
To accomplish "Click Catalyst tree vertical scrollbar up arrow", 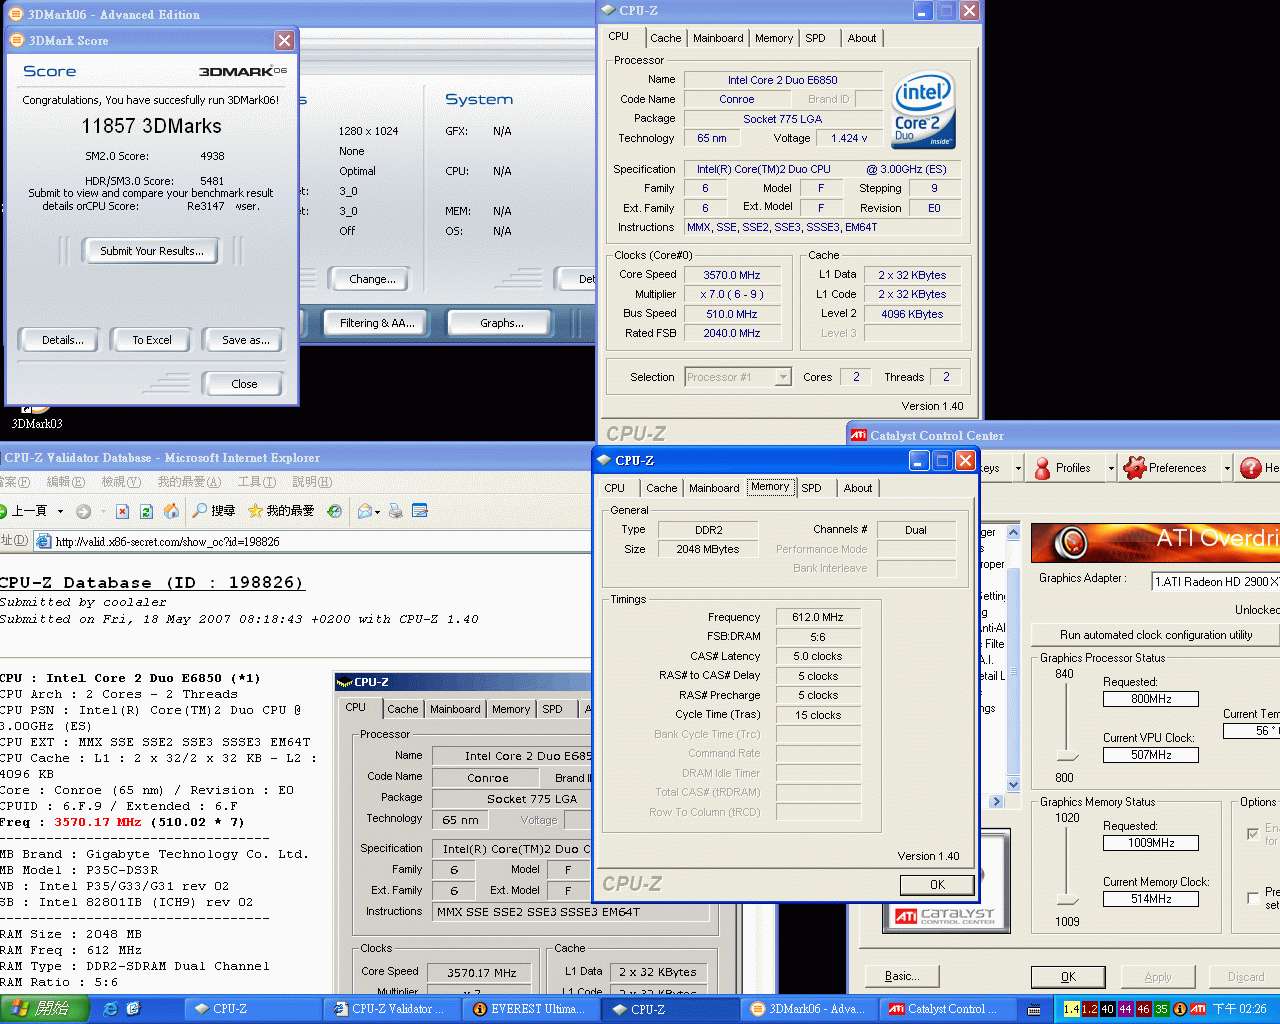I will point(1013,532).
